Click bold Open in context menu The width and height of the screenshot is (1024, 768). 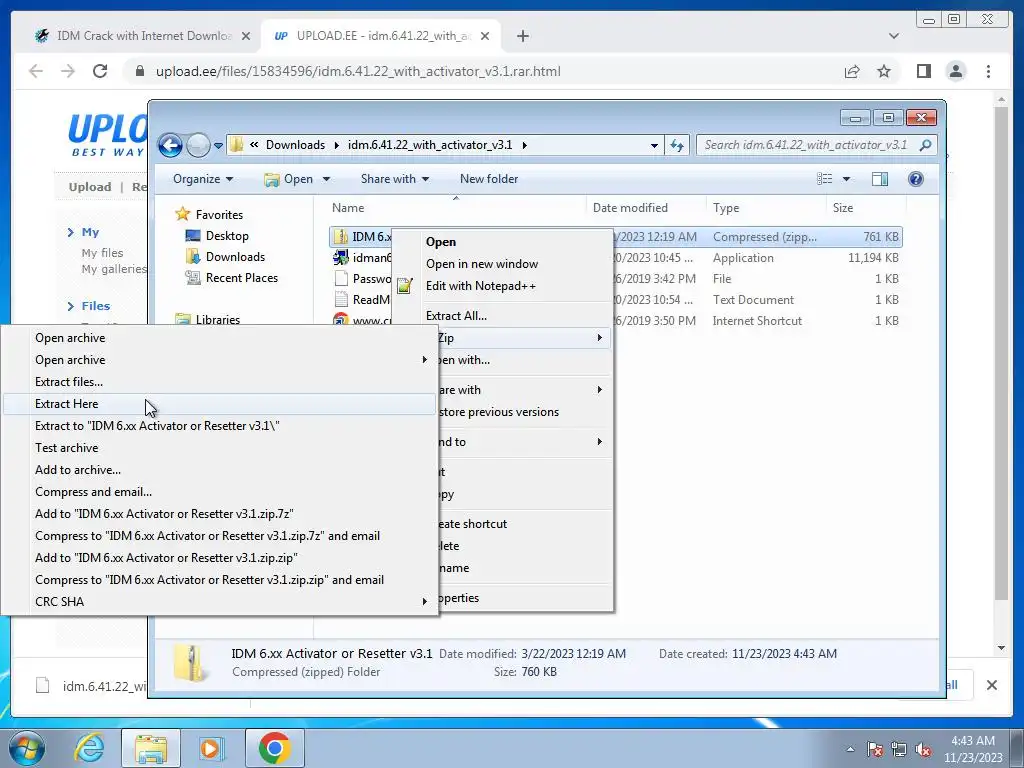click(441, 242)
